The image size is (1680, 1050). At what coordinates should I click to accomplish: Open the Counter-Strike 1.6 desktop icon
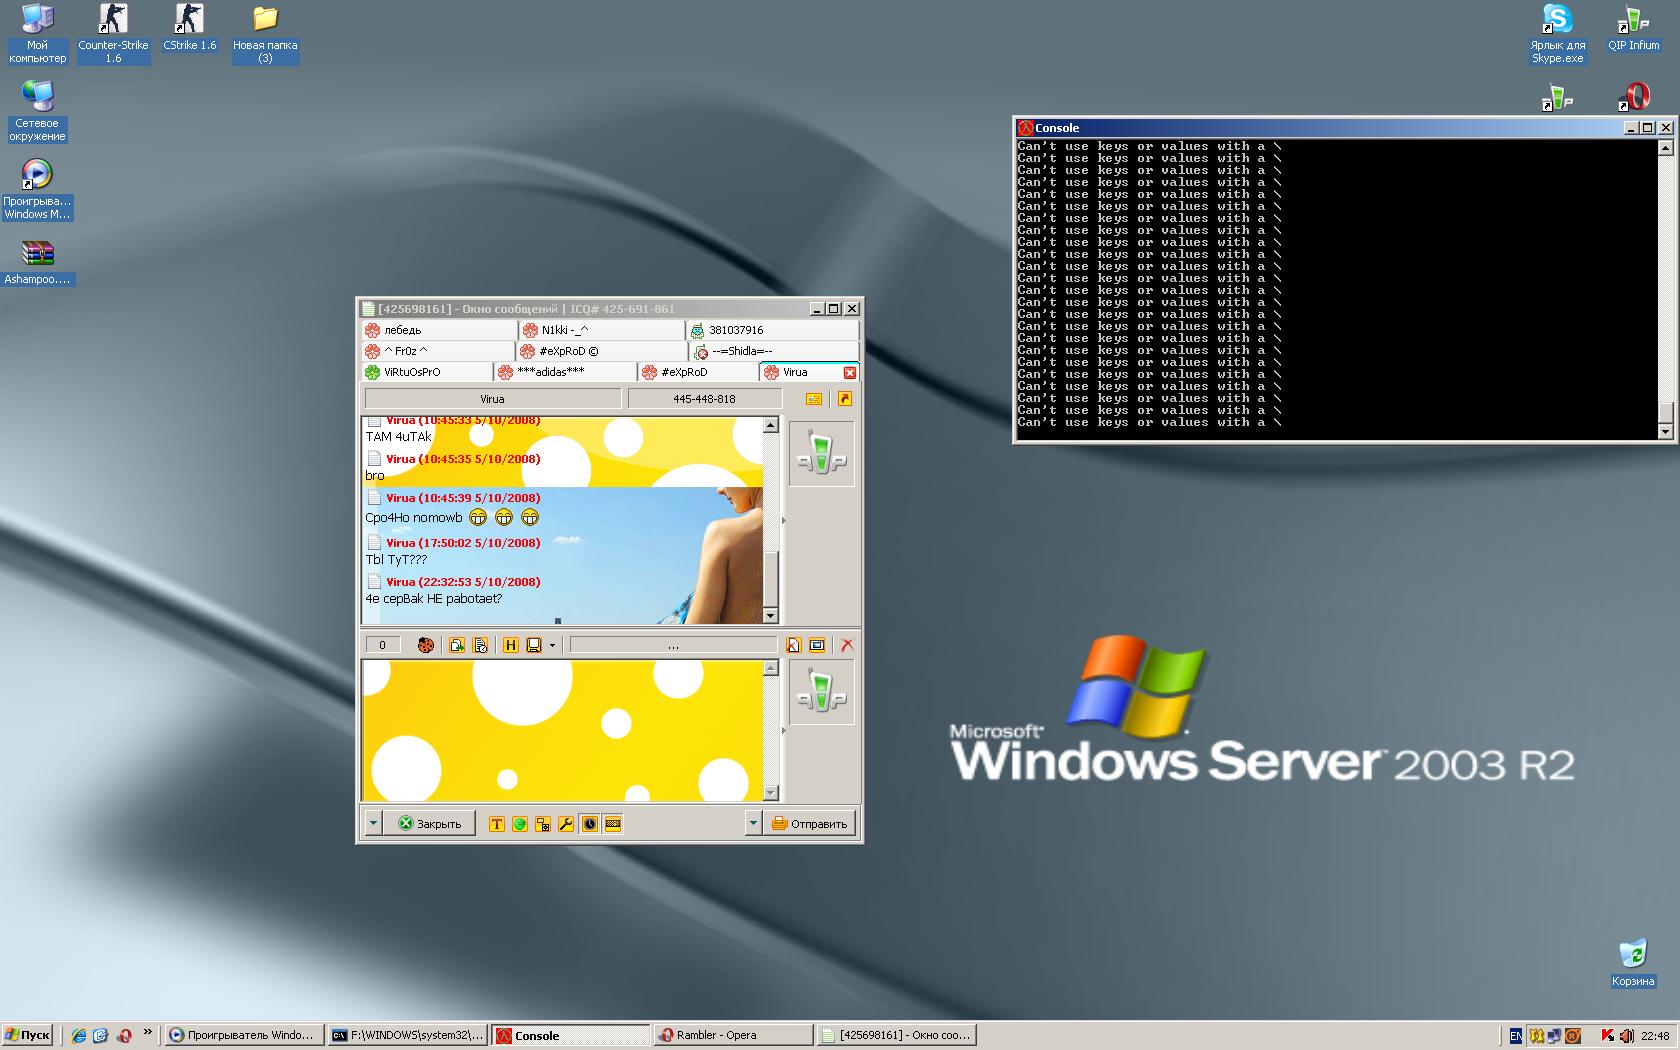tap(113, 34)
